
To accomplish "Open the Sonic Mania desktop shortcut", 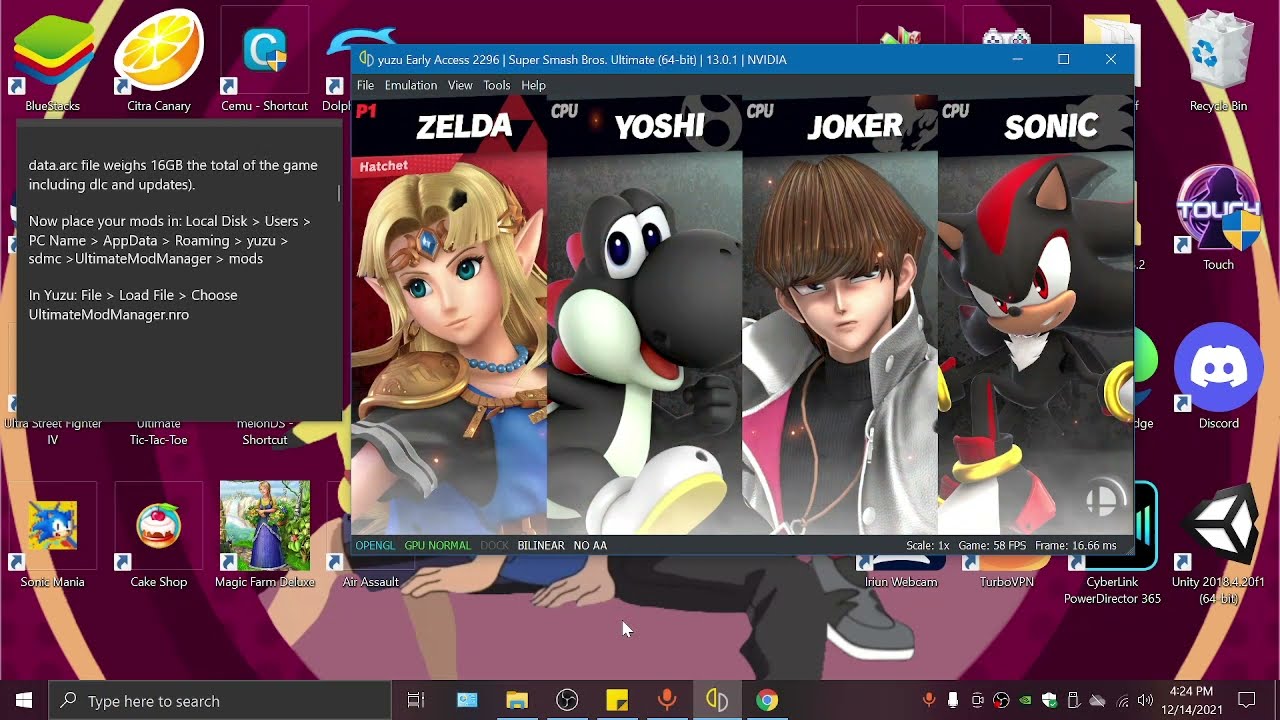I will point(53,536).
